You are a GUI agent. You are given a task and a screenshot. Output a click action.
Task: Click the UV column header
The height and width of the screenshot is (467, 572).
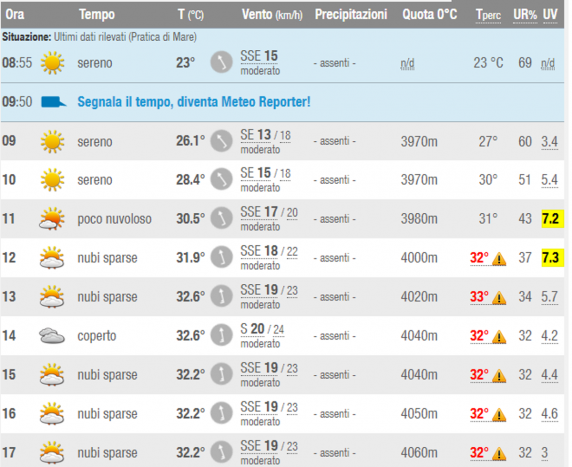[x=550, y=15]
